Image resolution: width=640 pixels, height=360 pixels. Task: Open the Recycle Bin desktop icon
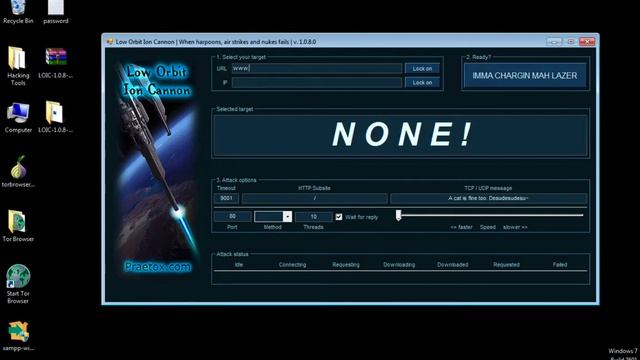tap(18, 11)
